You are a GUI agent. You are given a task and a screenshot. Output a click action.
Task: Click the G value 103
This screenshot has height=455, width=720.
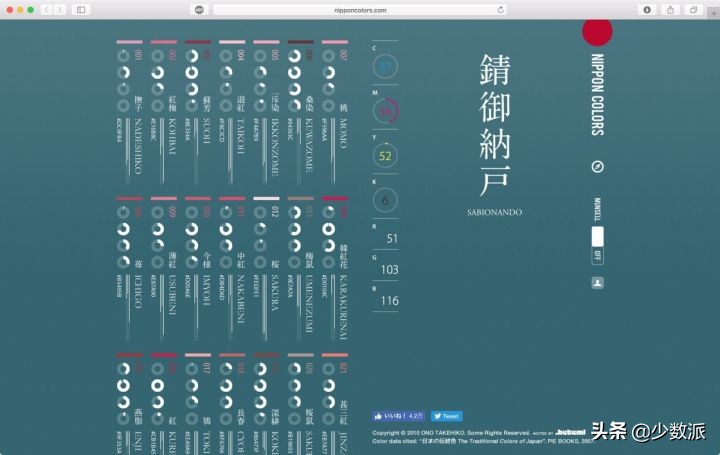point(389,270)
